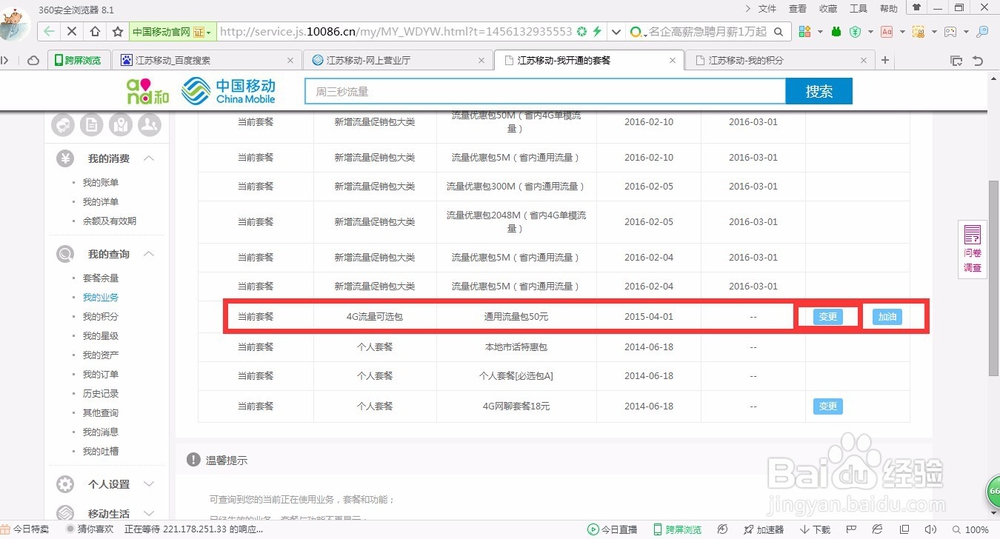Collapse the 我的查询 sidebar section
Image resolution: width=1000 pixels, height=539 pixels.
point(149,254)
